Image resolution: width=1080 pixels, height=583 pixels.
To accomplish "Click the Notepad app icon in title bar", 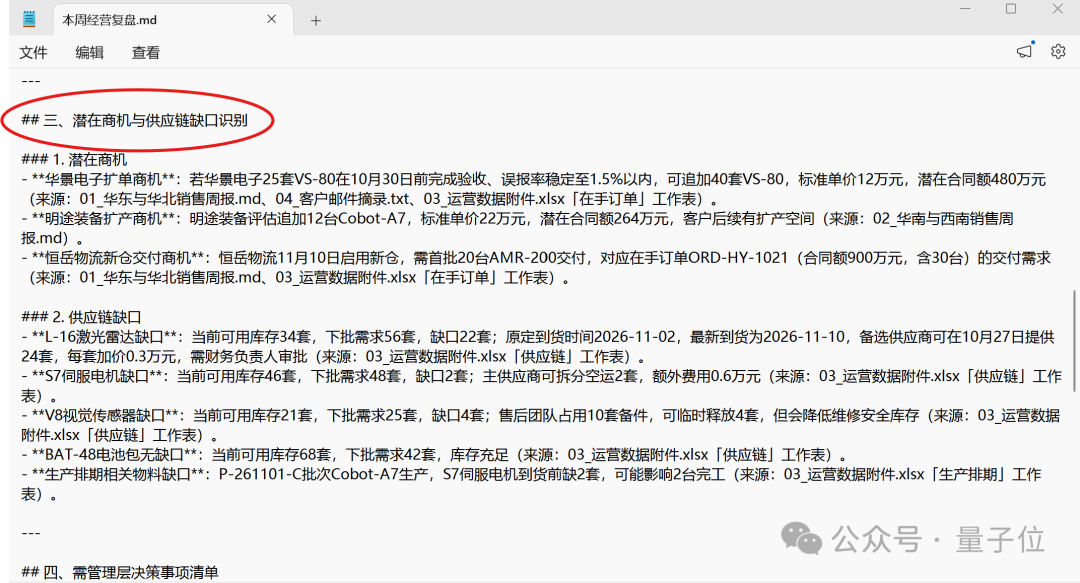I will pyautogui.click(x=29, y=19).
